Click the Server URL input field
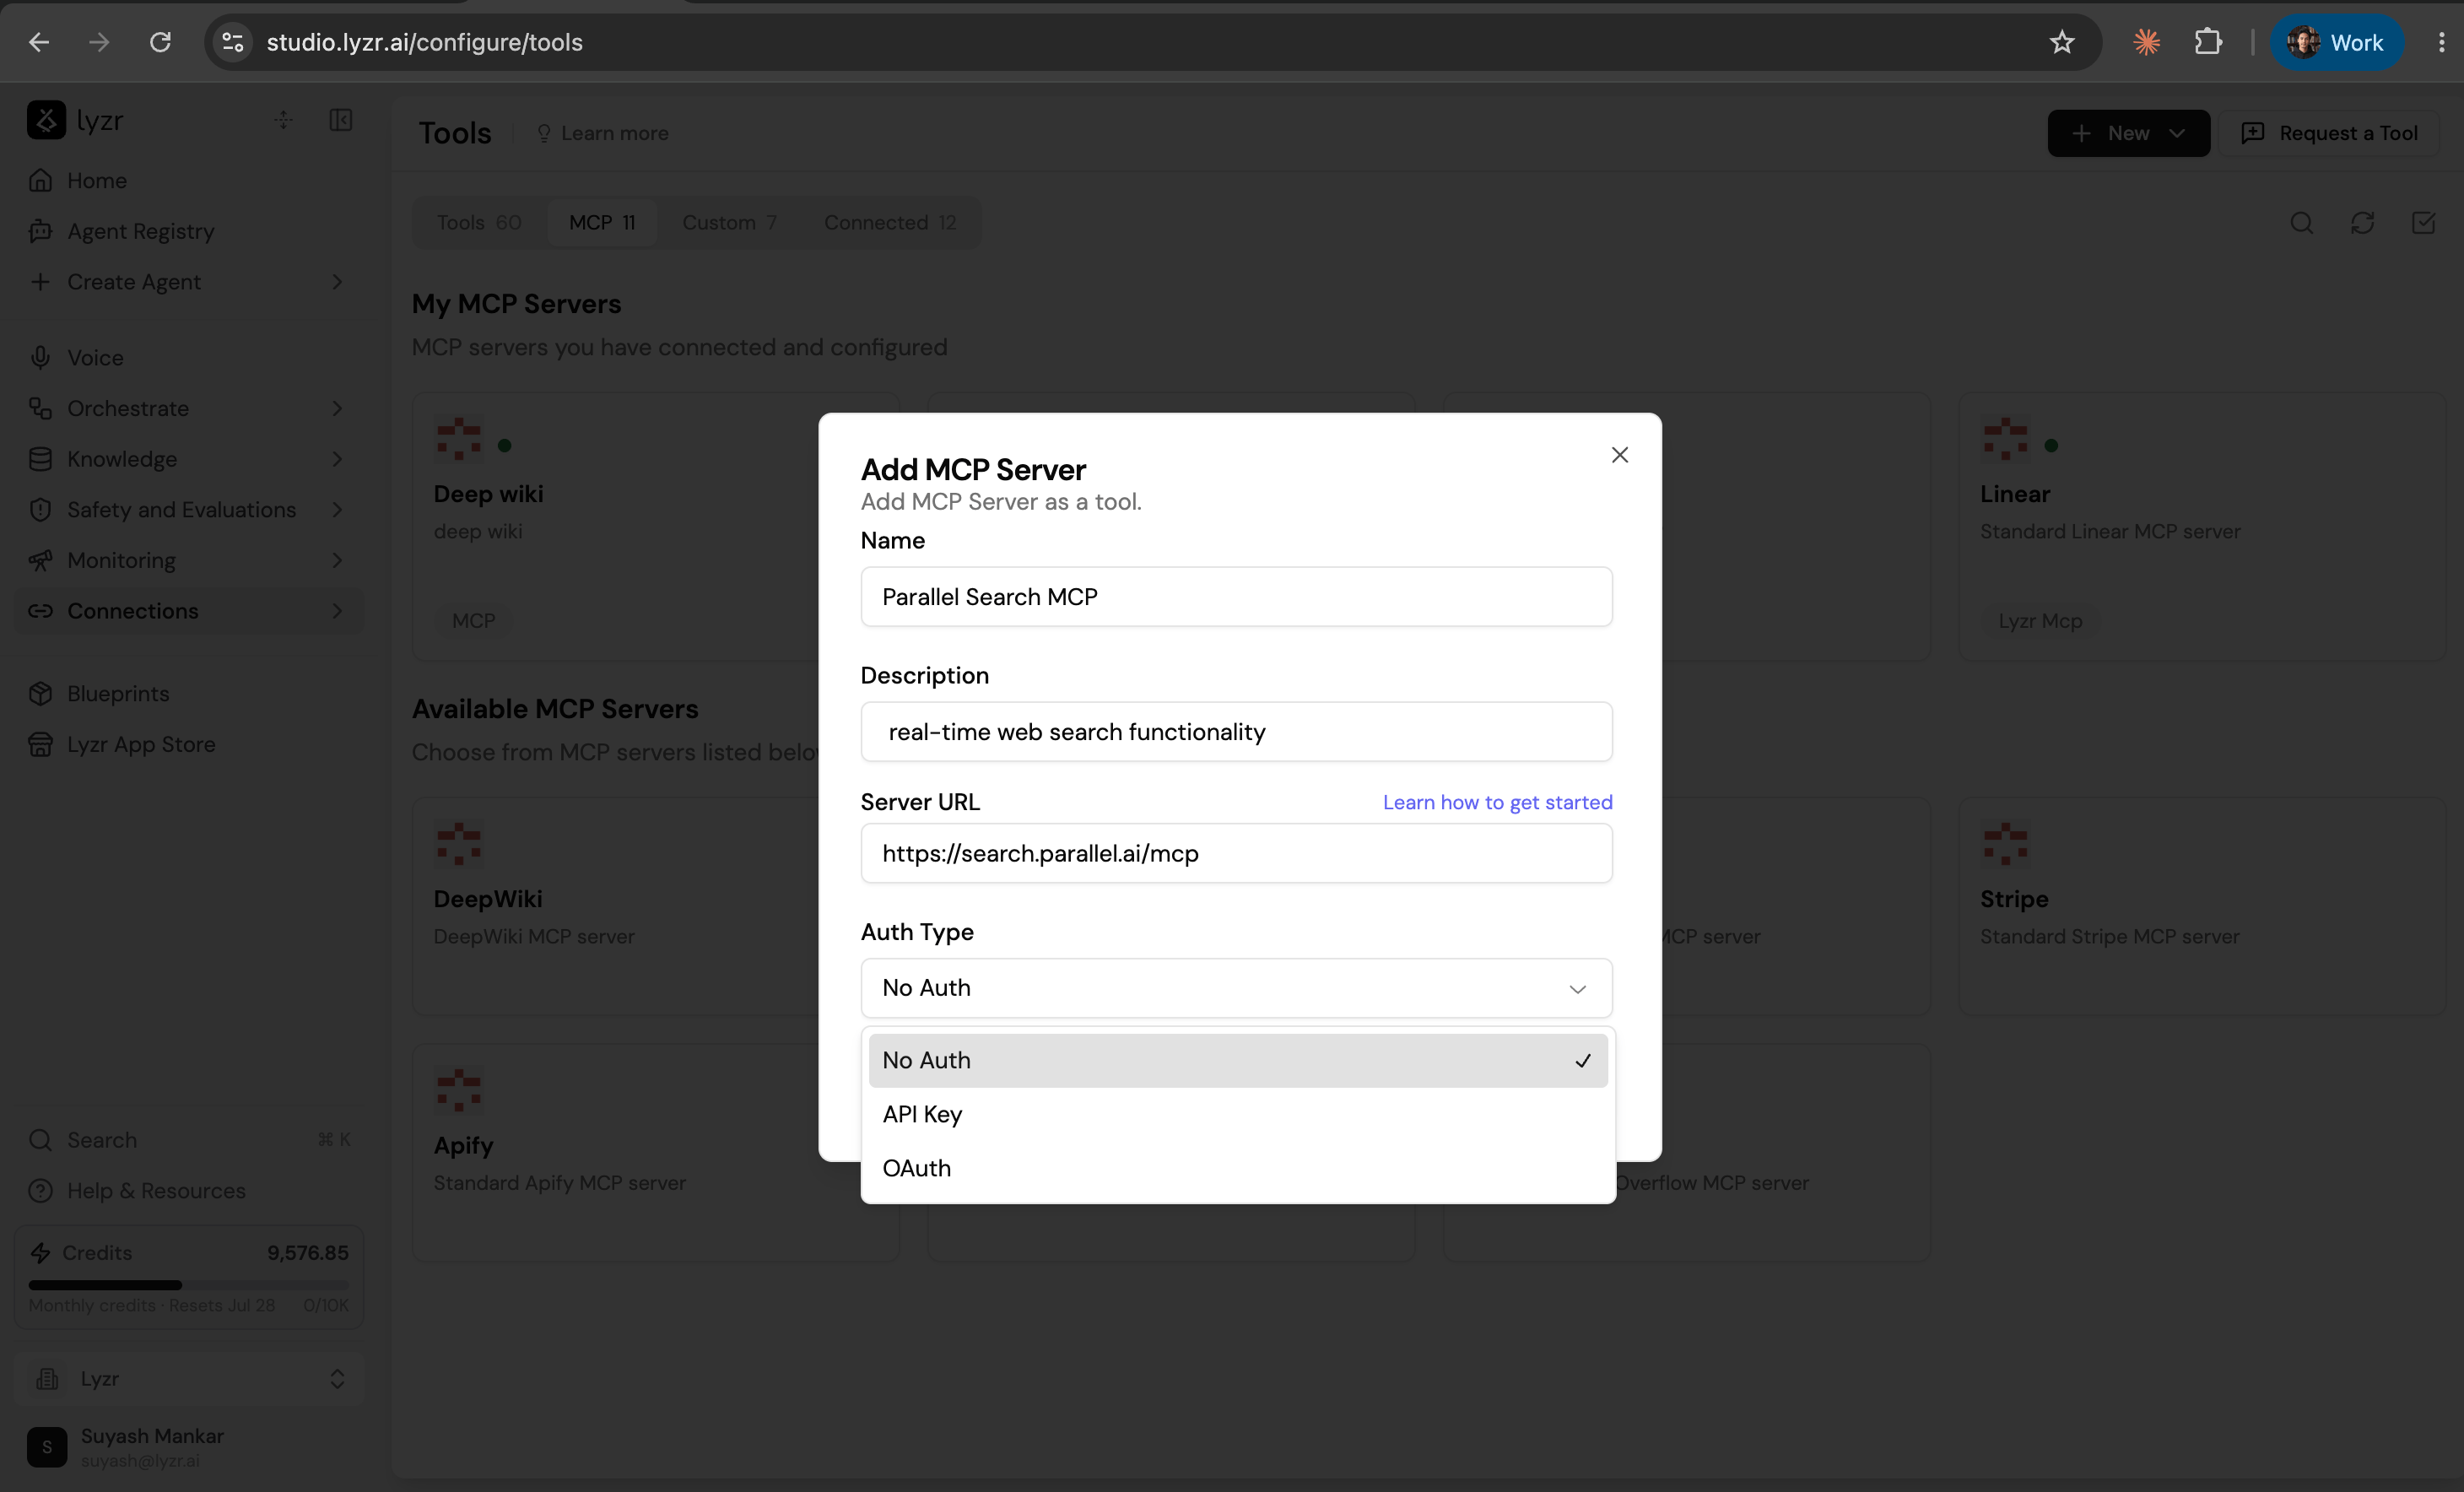2464x1492 pixels. pyautogui.click(x=1236, y=853)
